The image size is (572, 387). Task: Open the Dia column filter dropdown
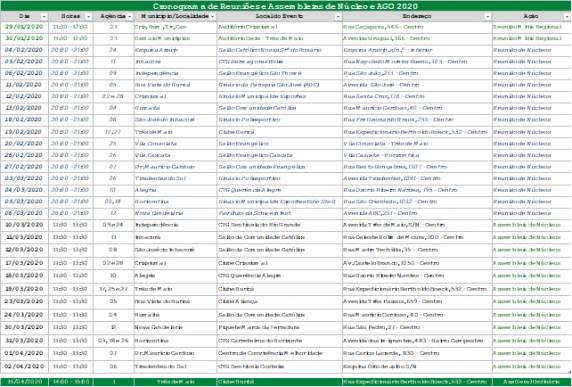coord(44,17)
